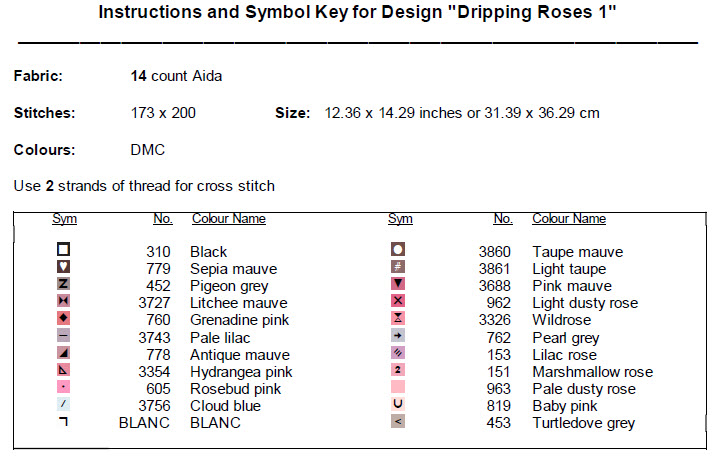
Task: Select the Marshmallow rose symbol
Action: point(397,371)
